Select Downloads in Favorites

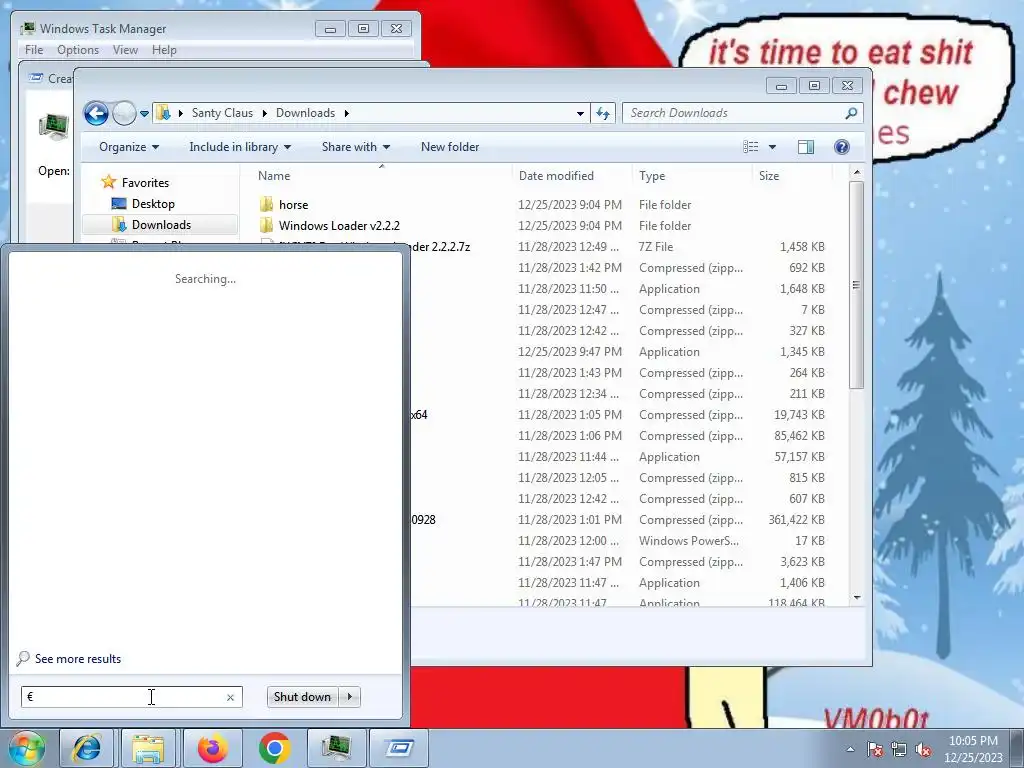(161, 225)
